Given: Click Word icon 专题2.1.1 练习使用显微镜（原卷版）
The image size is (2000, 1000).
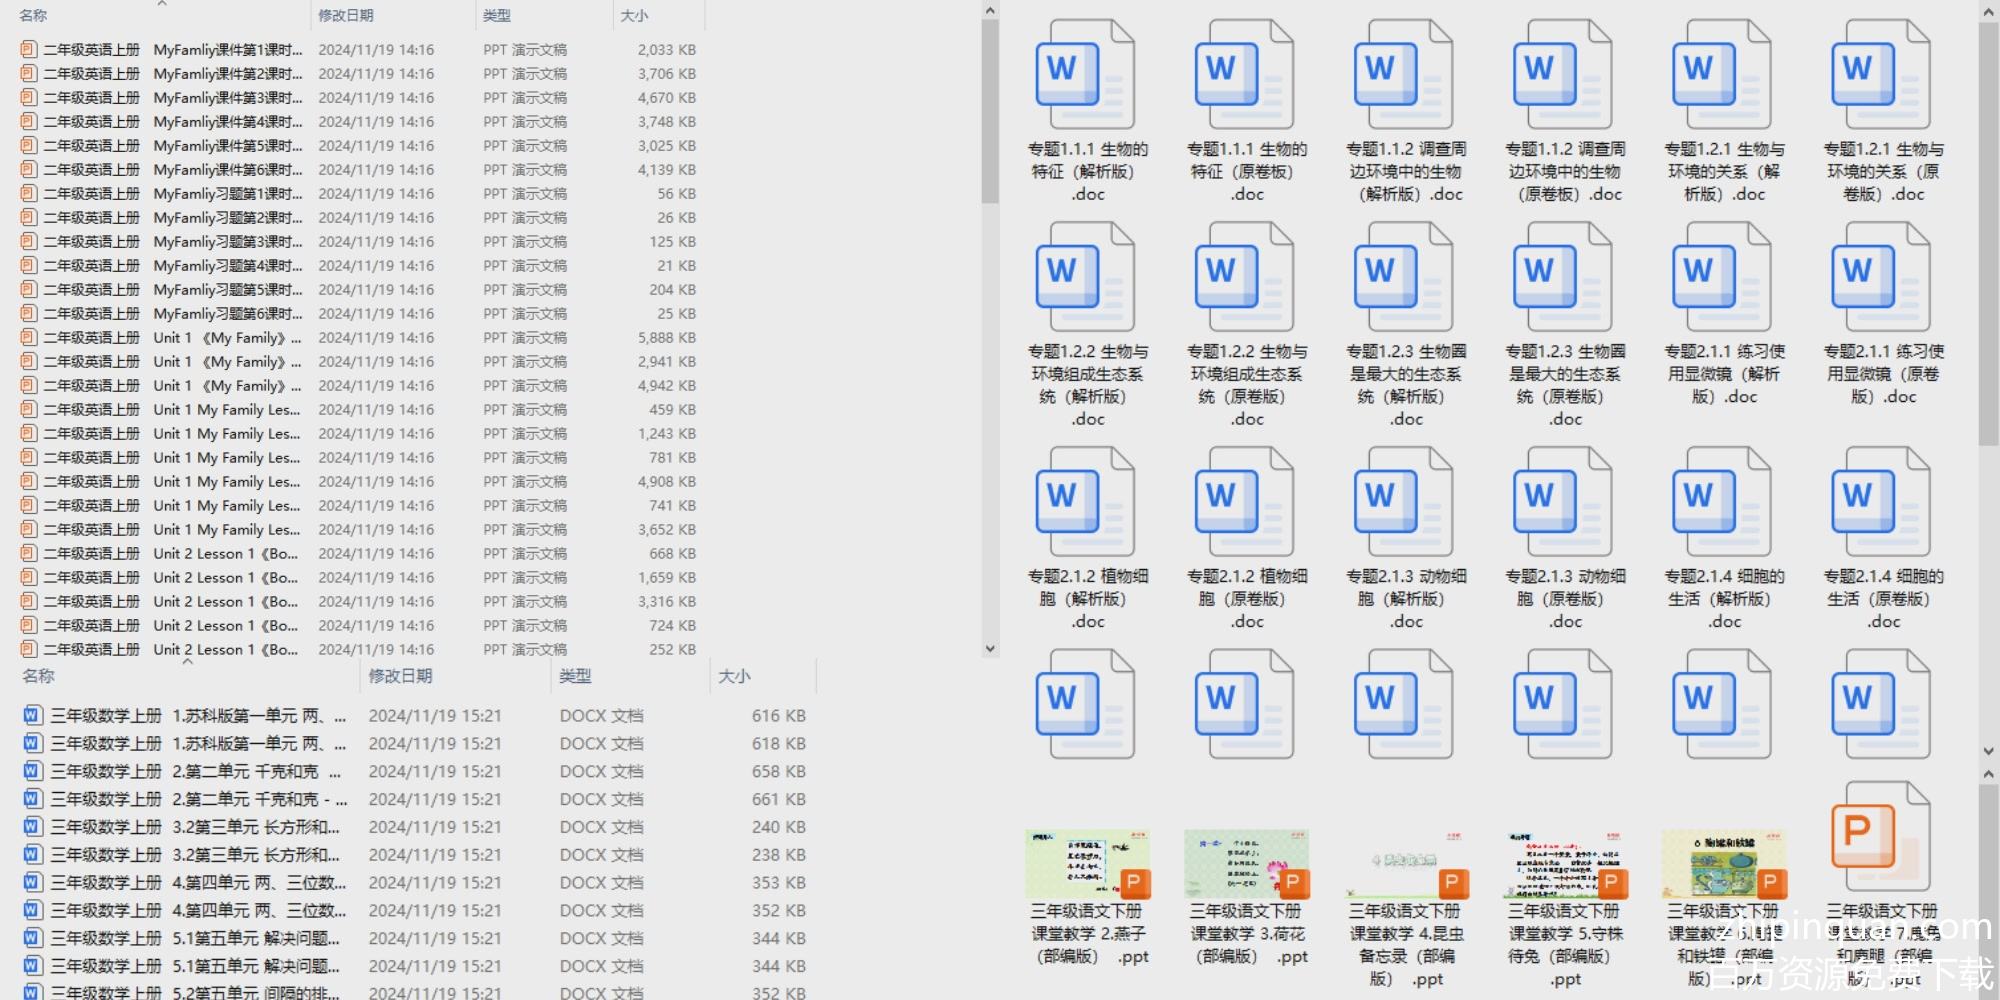Looking at the screenshot, I should click(1881, 277).
